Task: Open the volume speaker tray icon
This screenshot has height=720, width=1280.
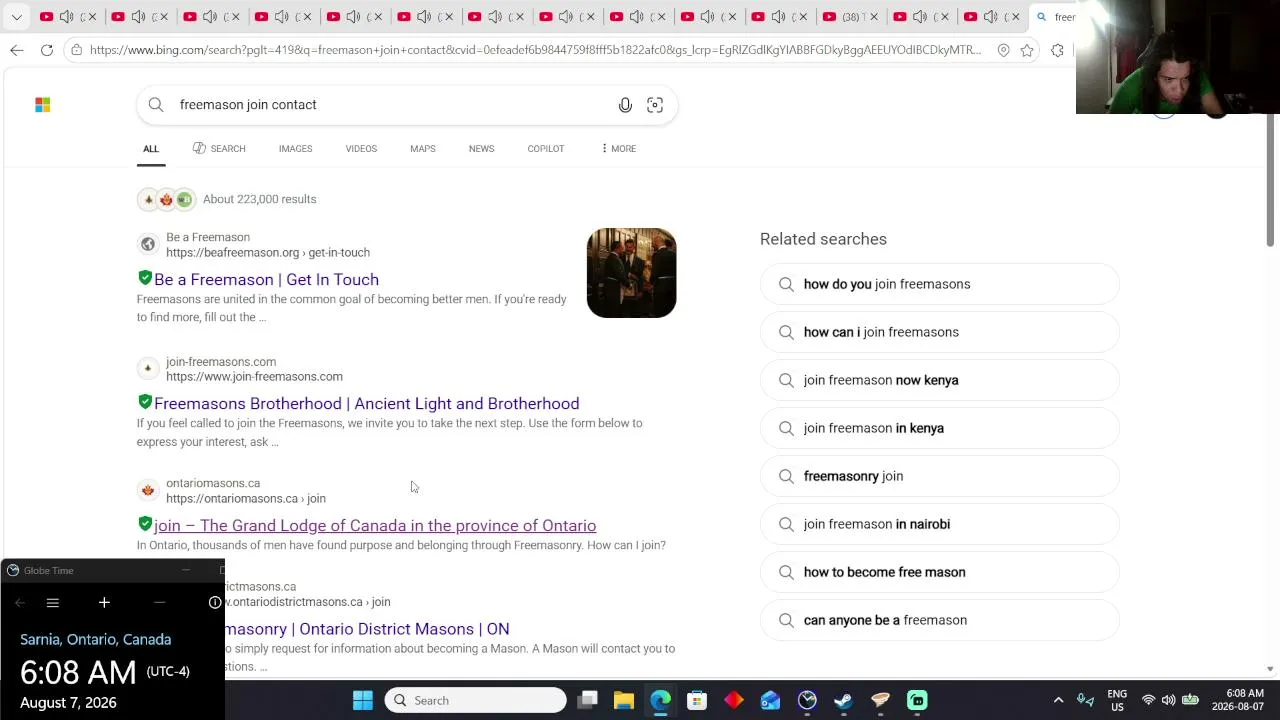Action: click(1168, 701)
